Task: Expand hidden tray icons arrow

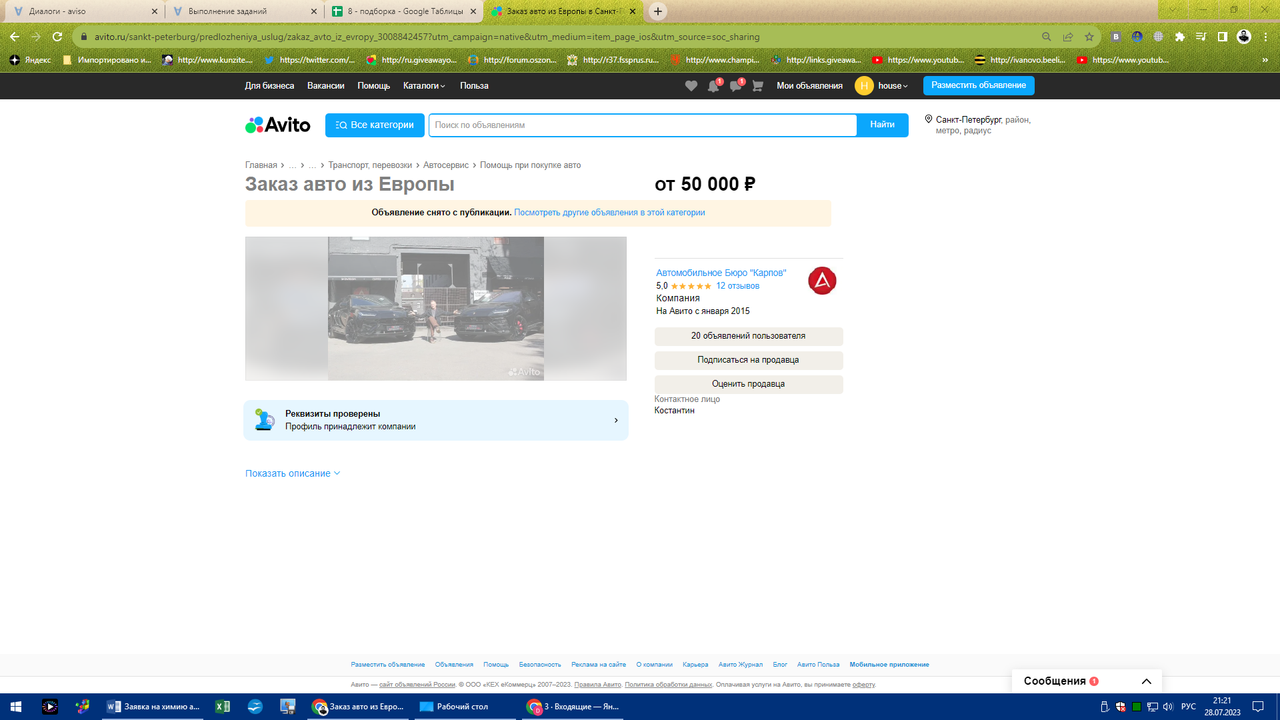Action: pyautogui.click(x=1093, y=707)
